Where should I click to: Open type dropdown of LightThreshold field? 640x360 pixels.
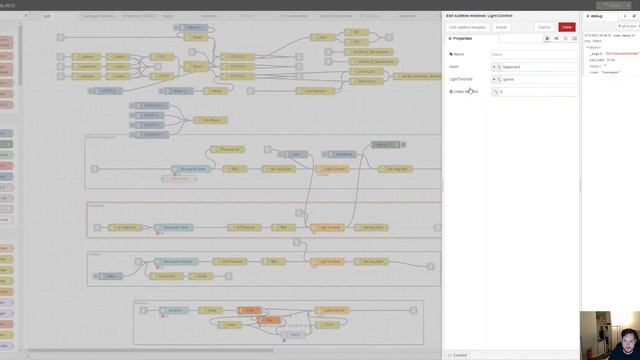pos(496,79)
